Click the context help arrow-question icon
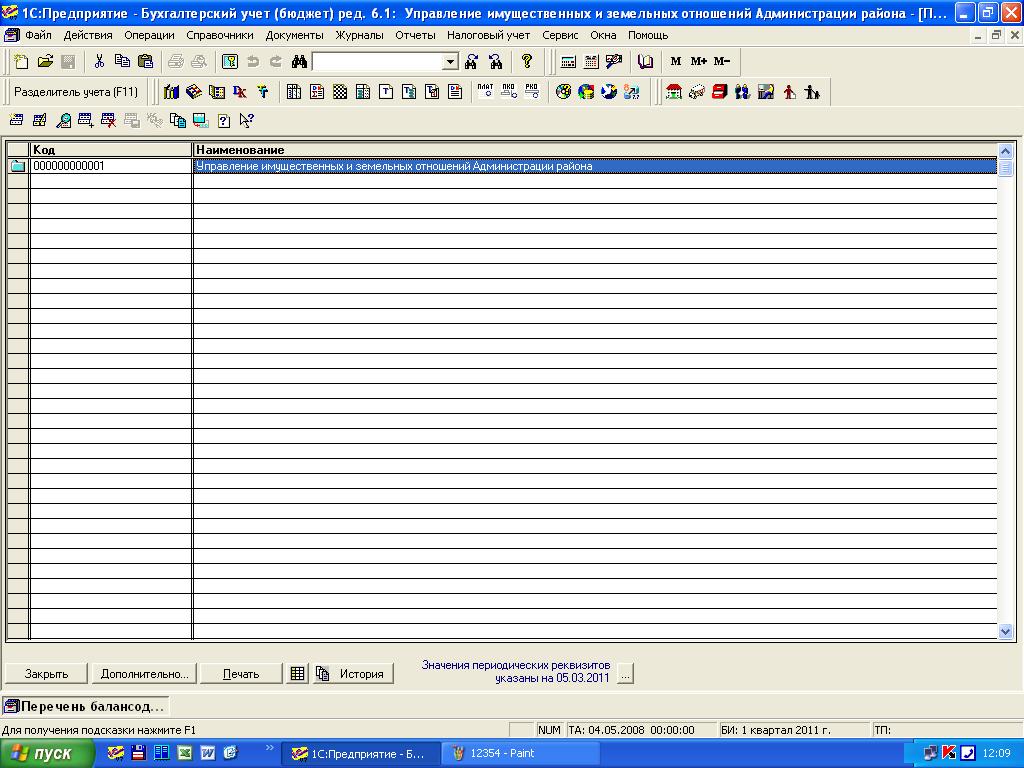 [246, 120]
